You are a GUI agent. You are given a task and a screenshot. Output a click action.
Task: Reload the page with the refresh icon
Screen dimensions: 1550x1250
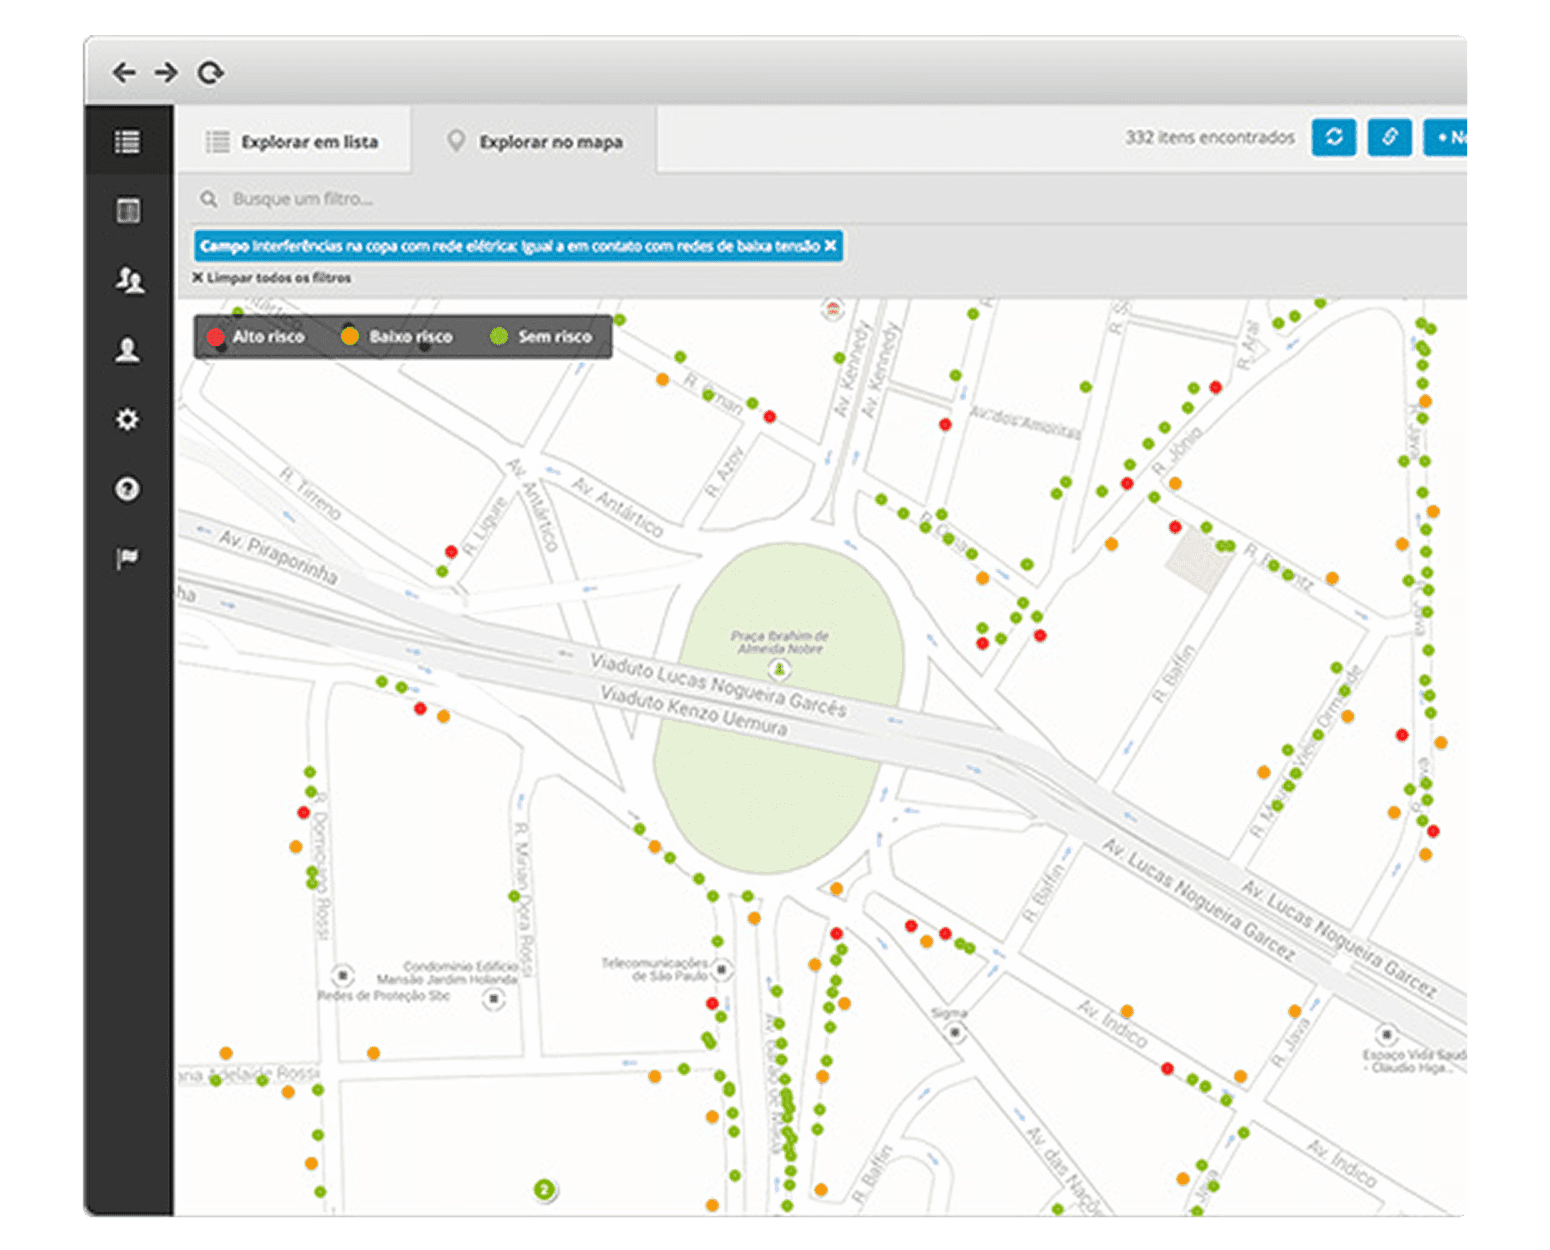210,72
